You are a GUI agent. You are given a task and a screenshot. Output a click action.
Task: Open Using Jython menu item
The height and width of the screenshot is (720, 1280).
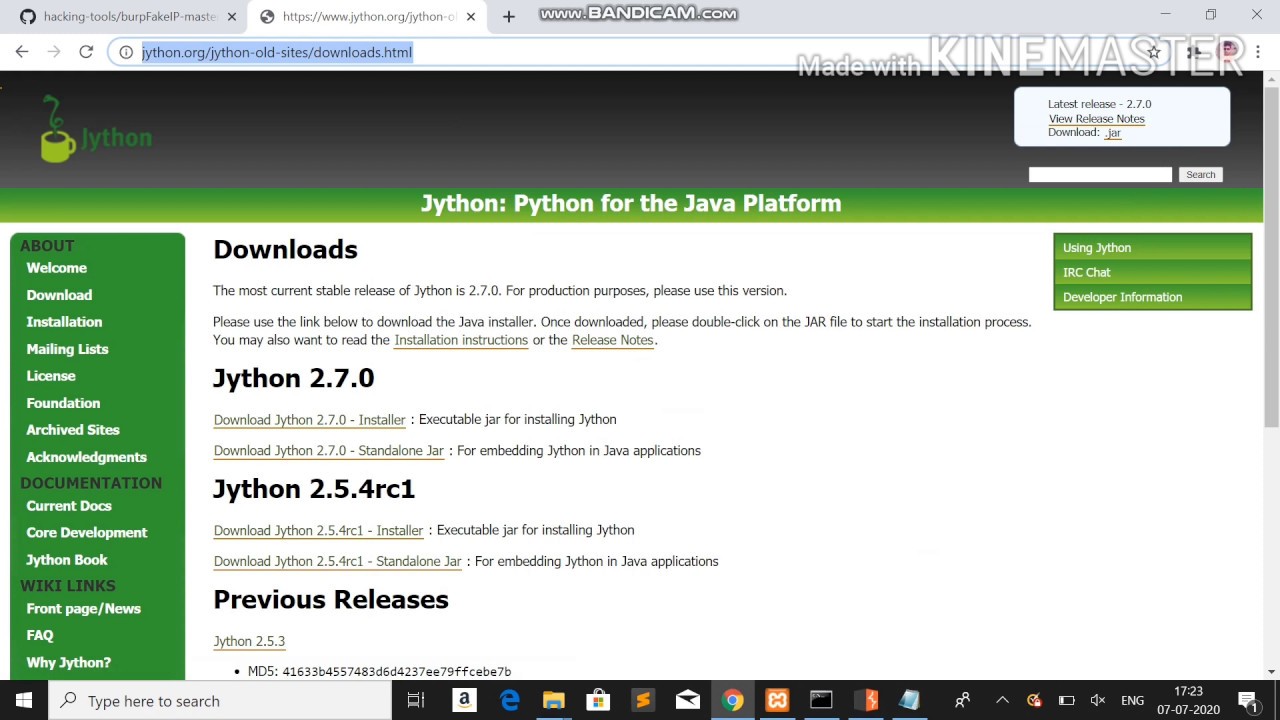(x=1152, y=248)
